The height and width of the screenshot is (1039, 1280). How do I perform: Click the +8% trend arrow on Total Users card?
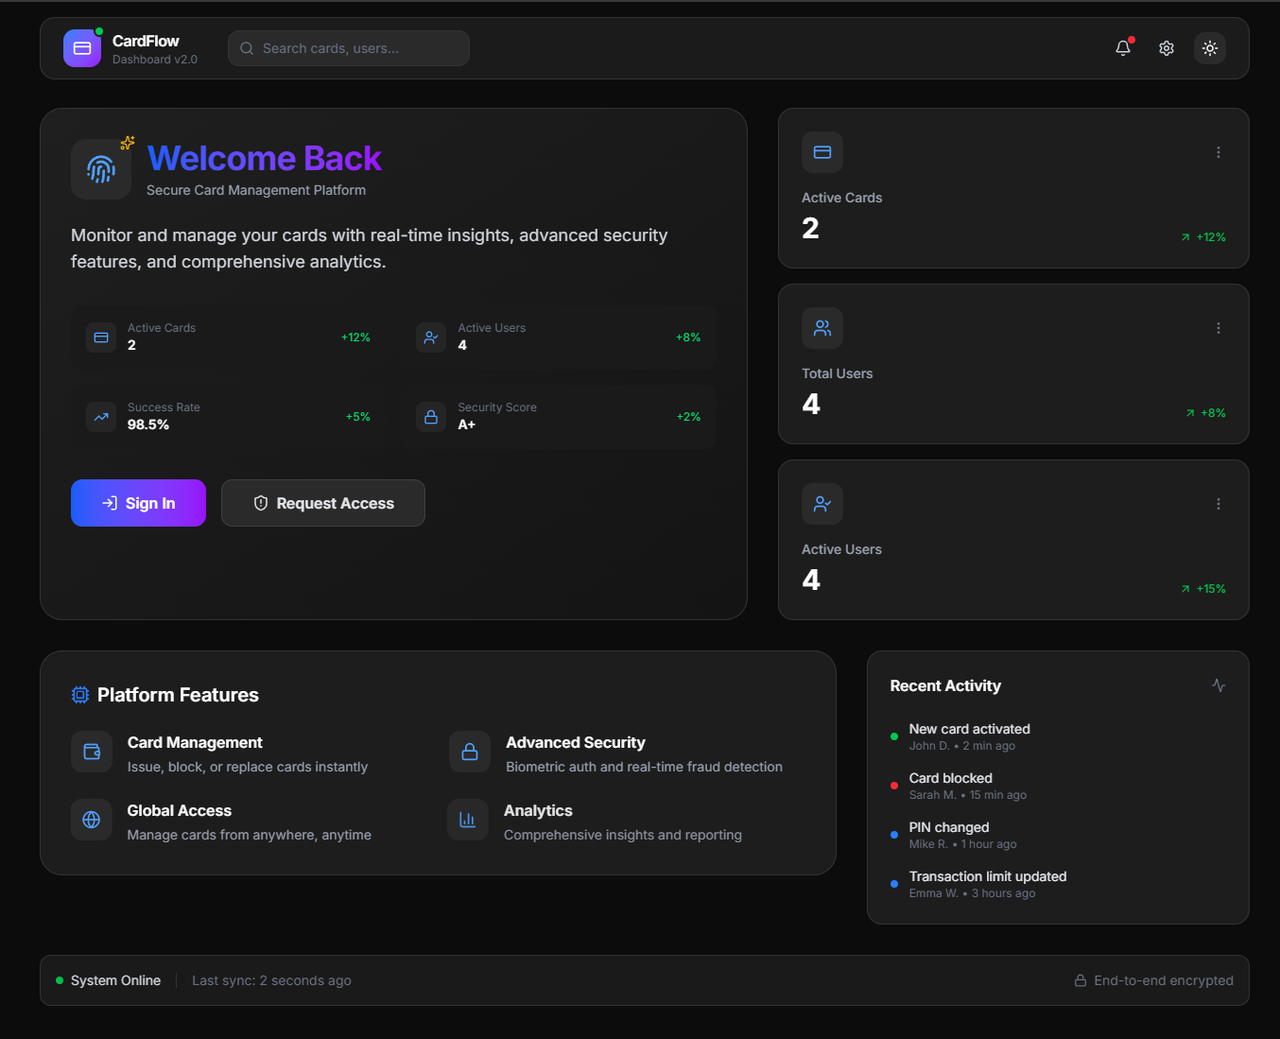1190,413
